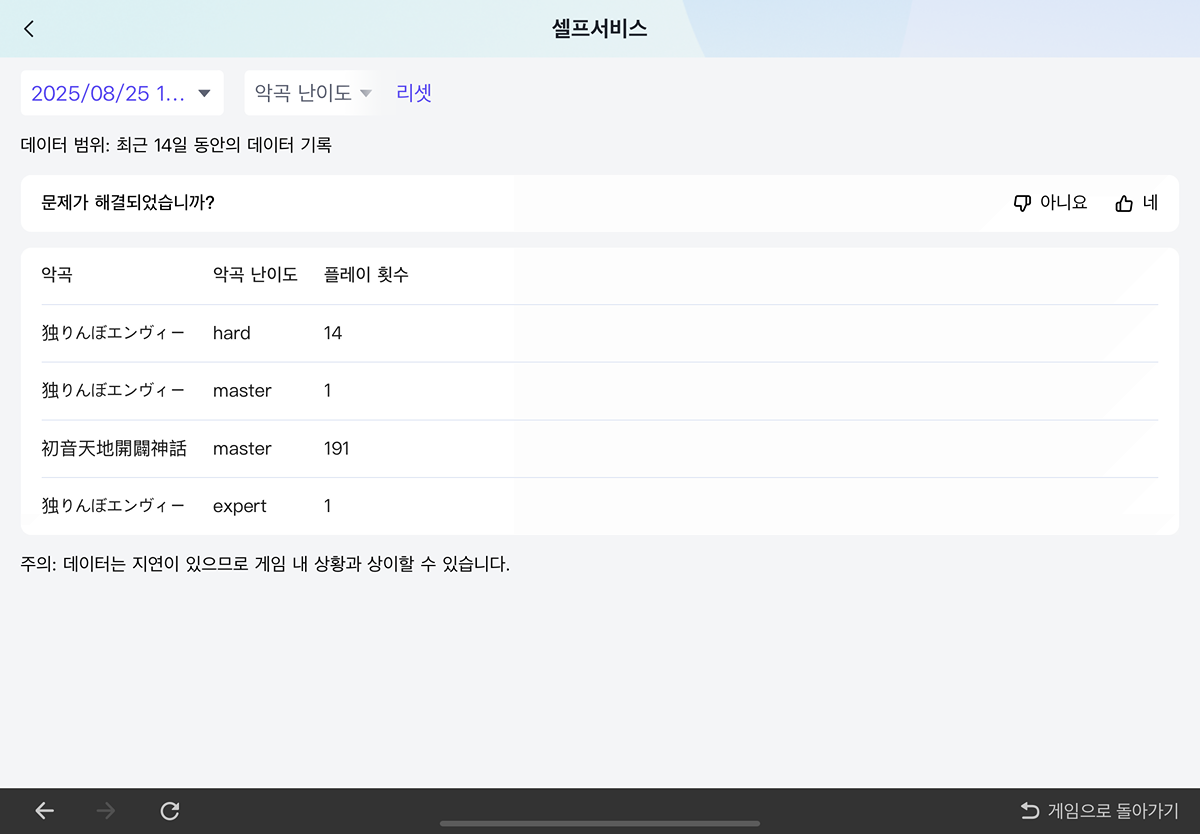Click 게임으로 돌아가기 button
Screen dimensions: 1200x834
pos(1112,810)
